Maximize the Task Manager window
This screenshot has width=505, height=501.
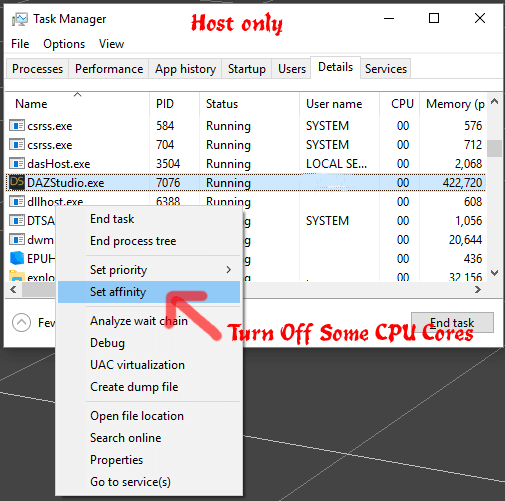tap(434, 18)
